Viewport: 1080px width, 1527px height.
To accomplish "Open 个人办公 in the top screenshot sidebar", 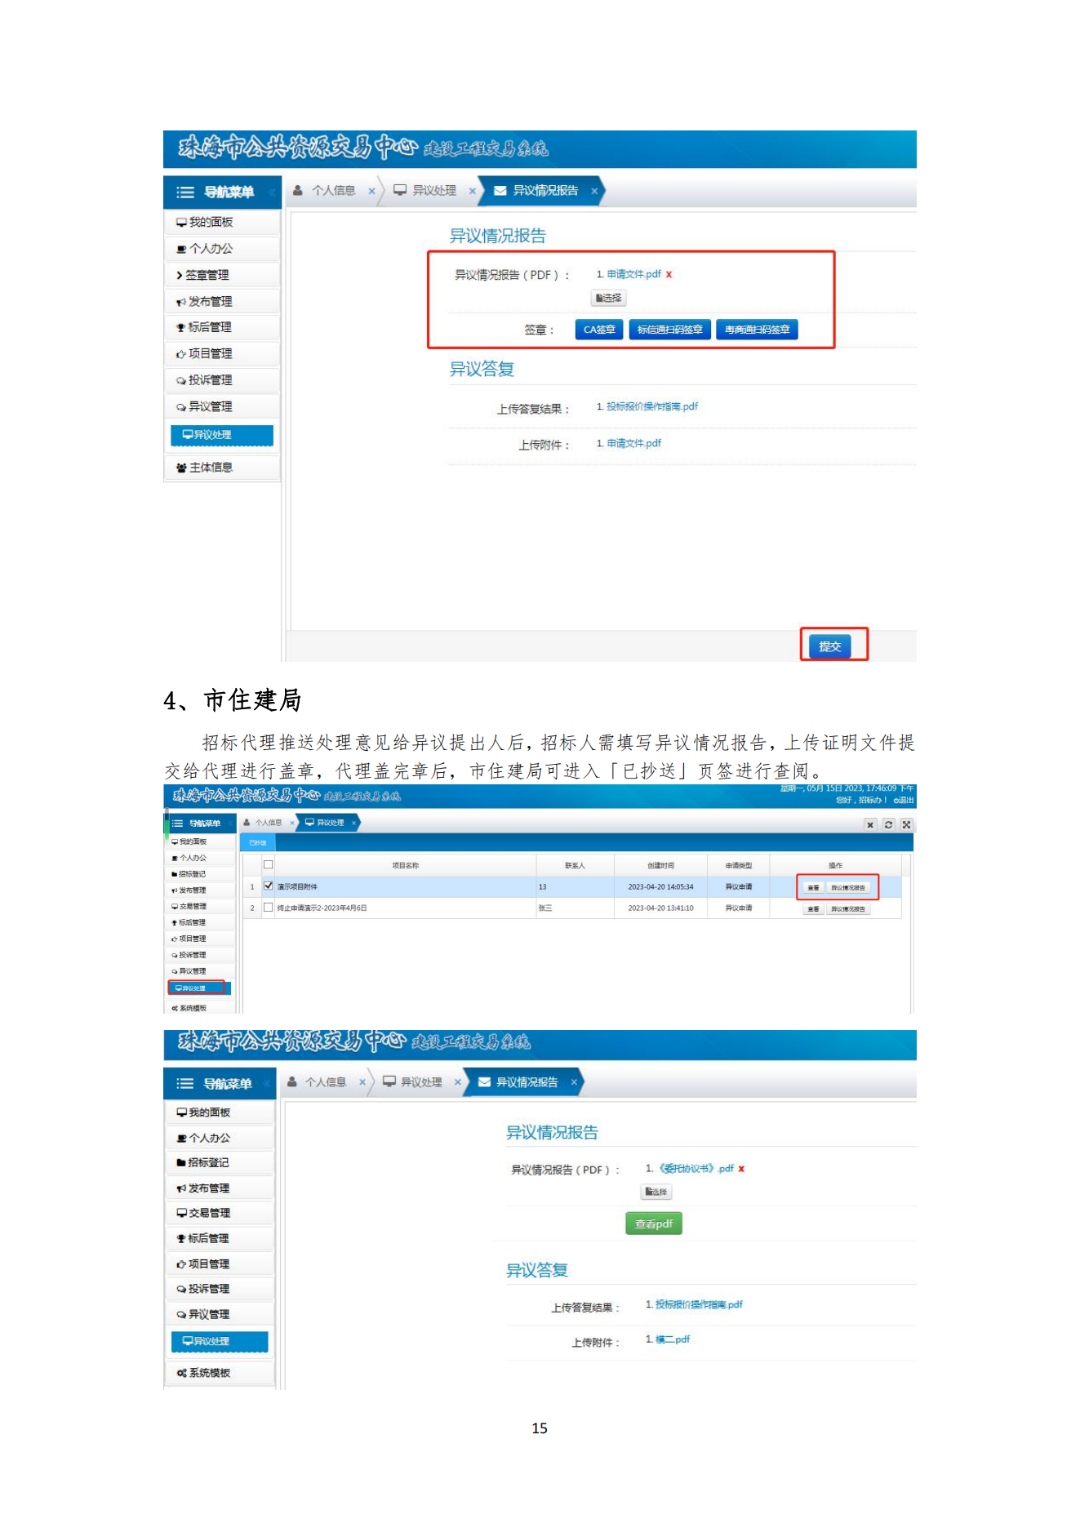I will tap(221, 248).
